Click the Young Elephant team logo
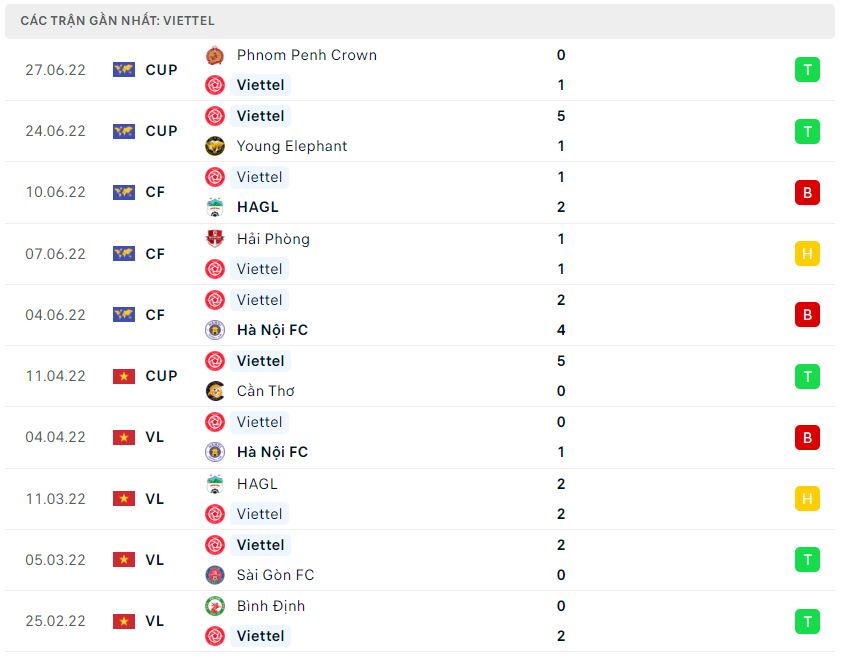841x660 pixels. click(x=215, y=146)
